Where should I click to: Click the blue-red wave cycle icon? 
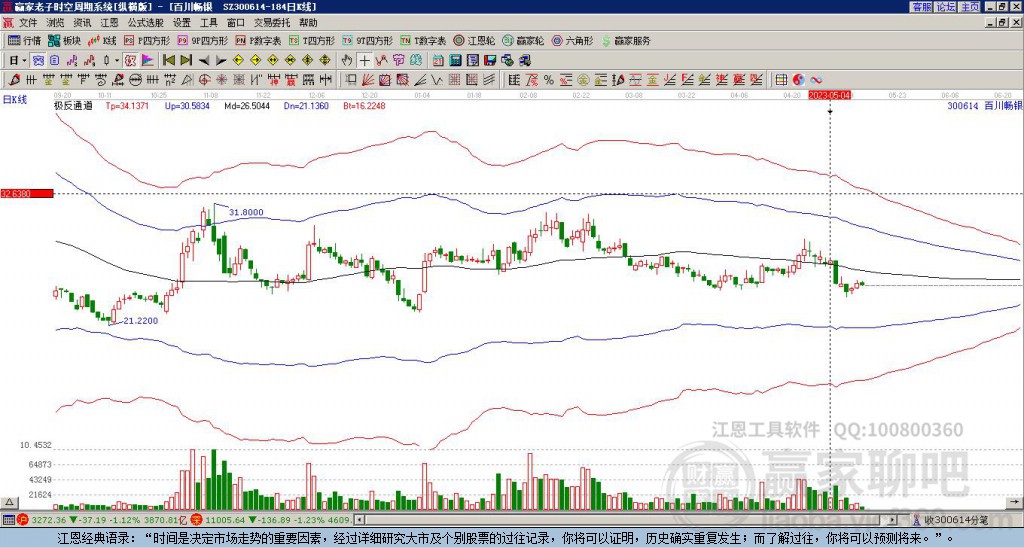tap(816, 80)
